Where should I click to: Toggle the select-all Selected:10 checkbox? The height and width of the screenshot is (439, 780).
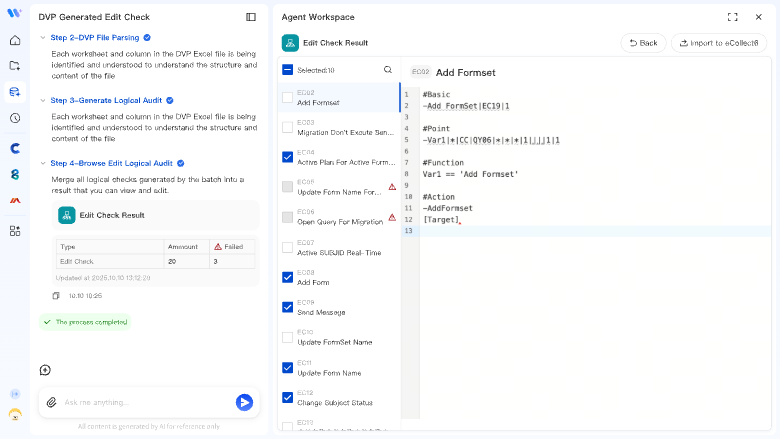pos(288,70)
